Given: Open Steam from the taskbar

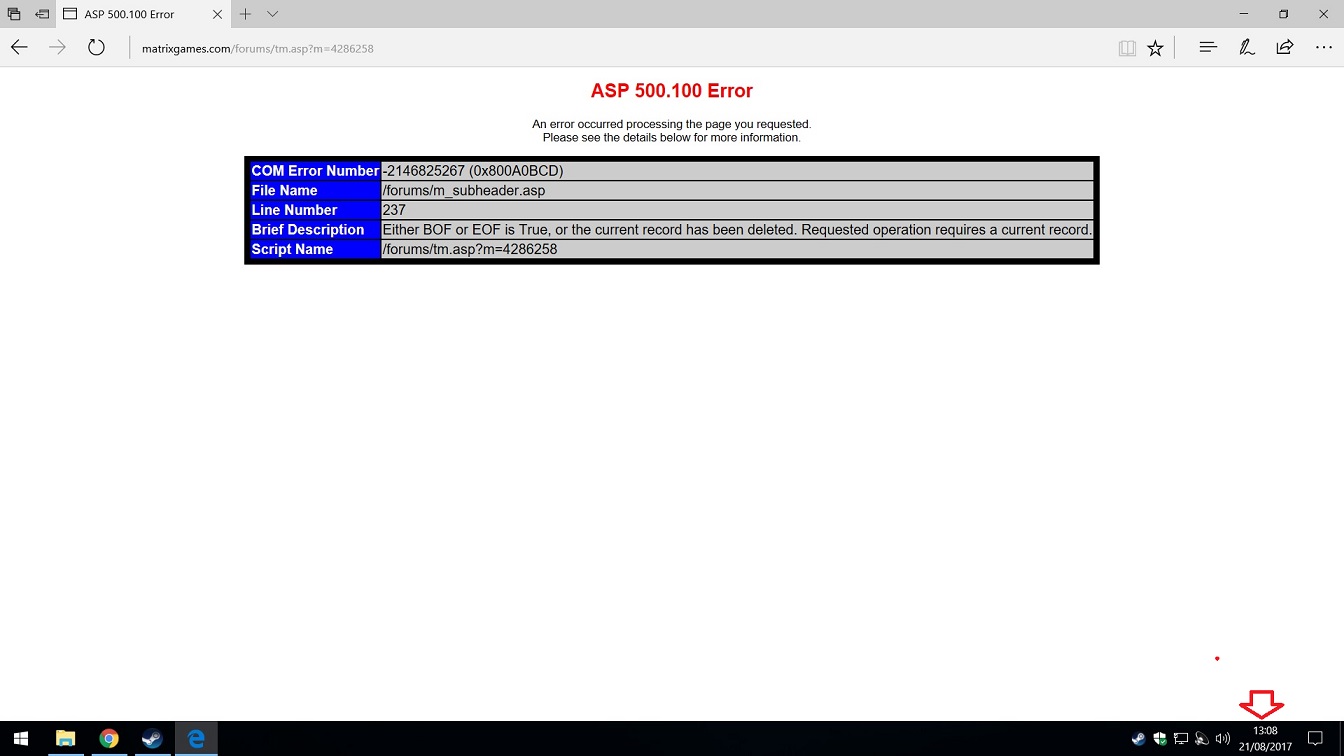Looking at the screenshot, I should coord(152,739).
